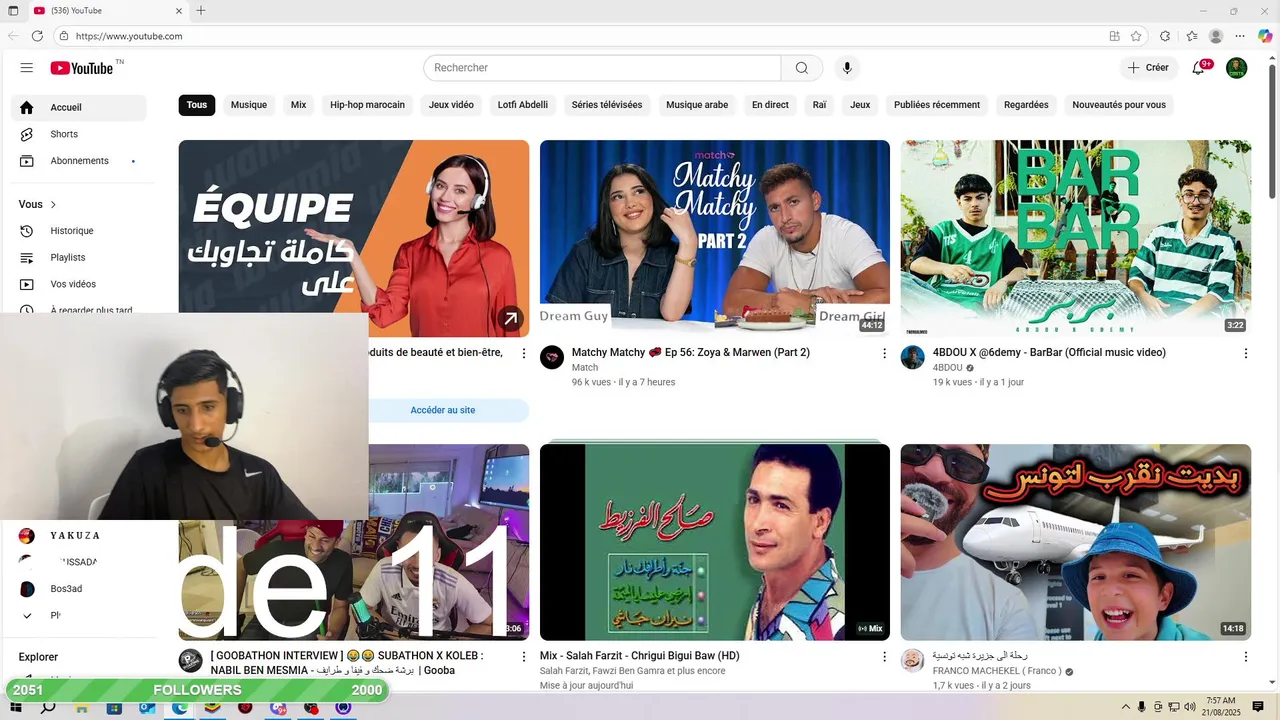The width and height of the screenshot is (1280, 720).
Task: Open the 4BDOU channel avatar
Action: (913, 357)
